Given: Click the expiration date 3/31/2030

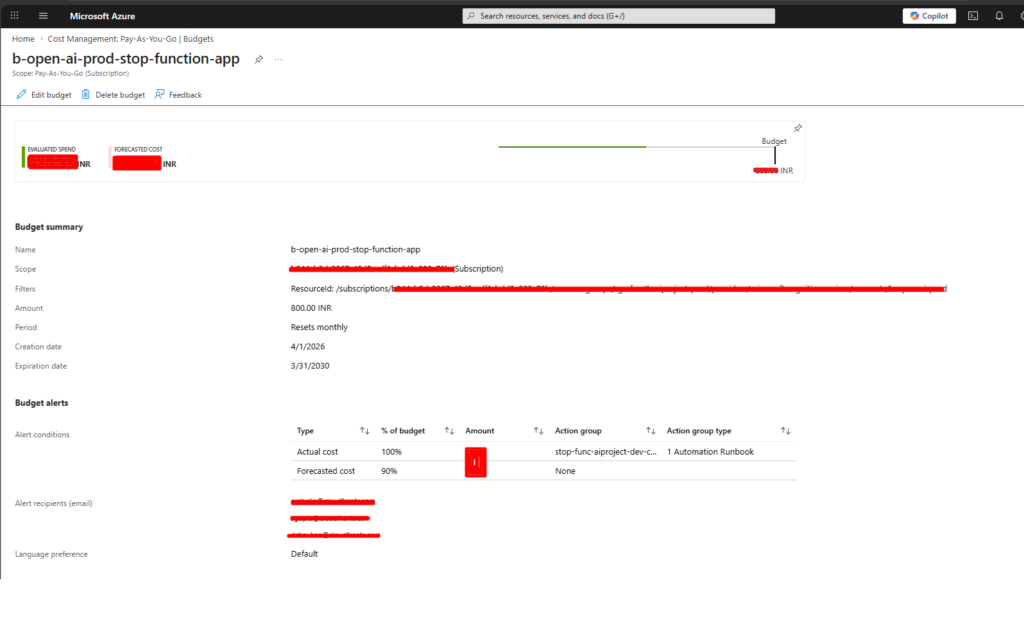Looking at the screenshot, I should tap(310, 366).
